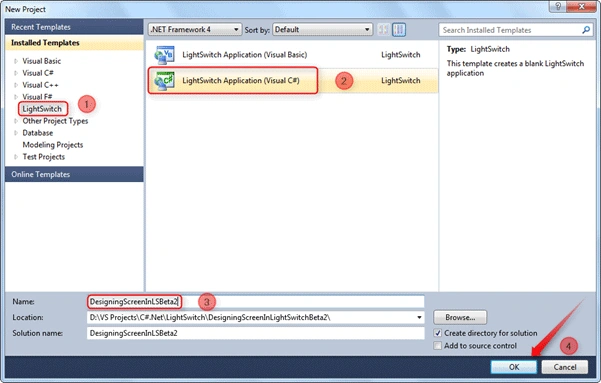Open the Location path dropdown arrow
The height and width of the screenshot is (383, 601).
coord(419,317)
